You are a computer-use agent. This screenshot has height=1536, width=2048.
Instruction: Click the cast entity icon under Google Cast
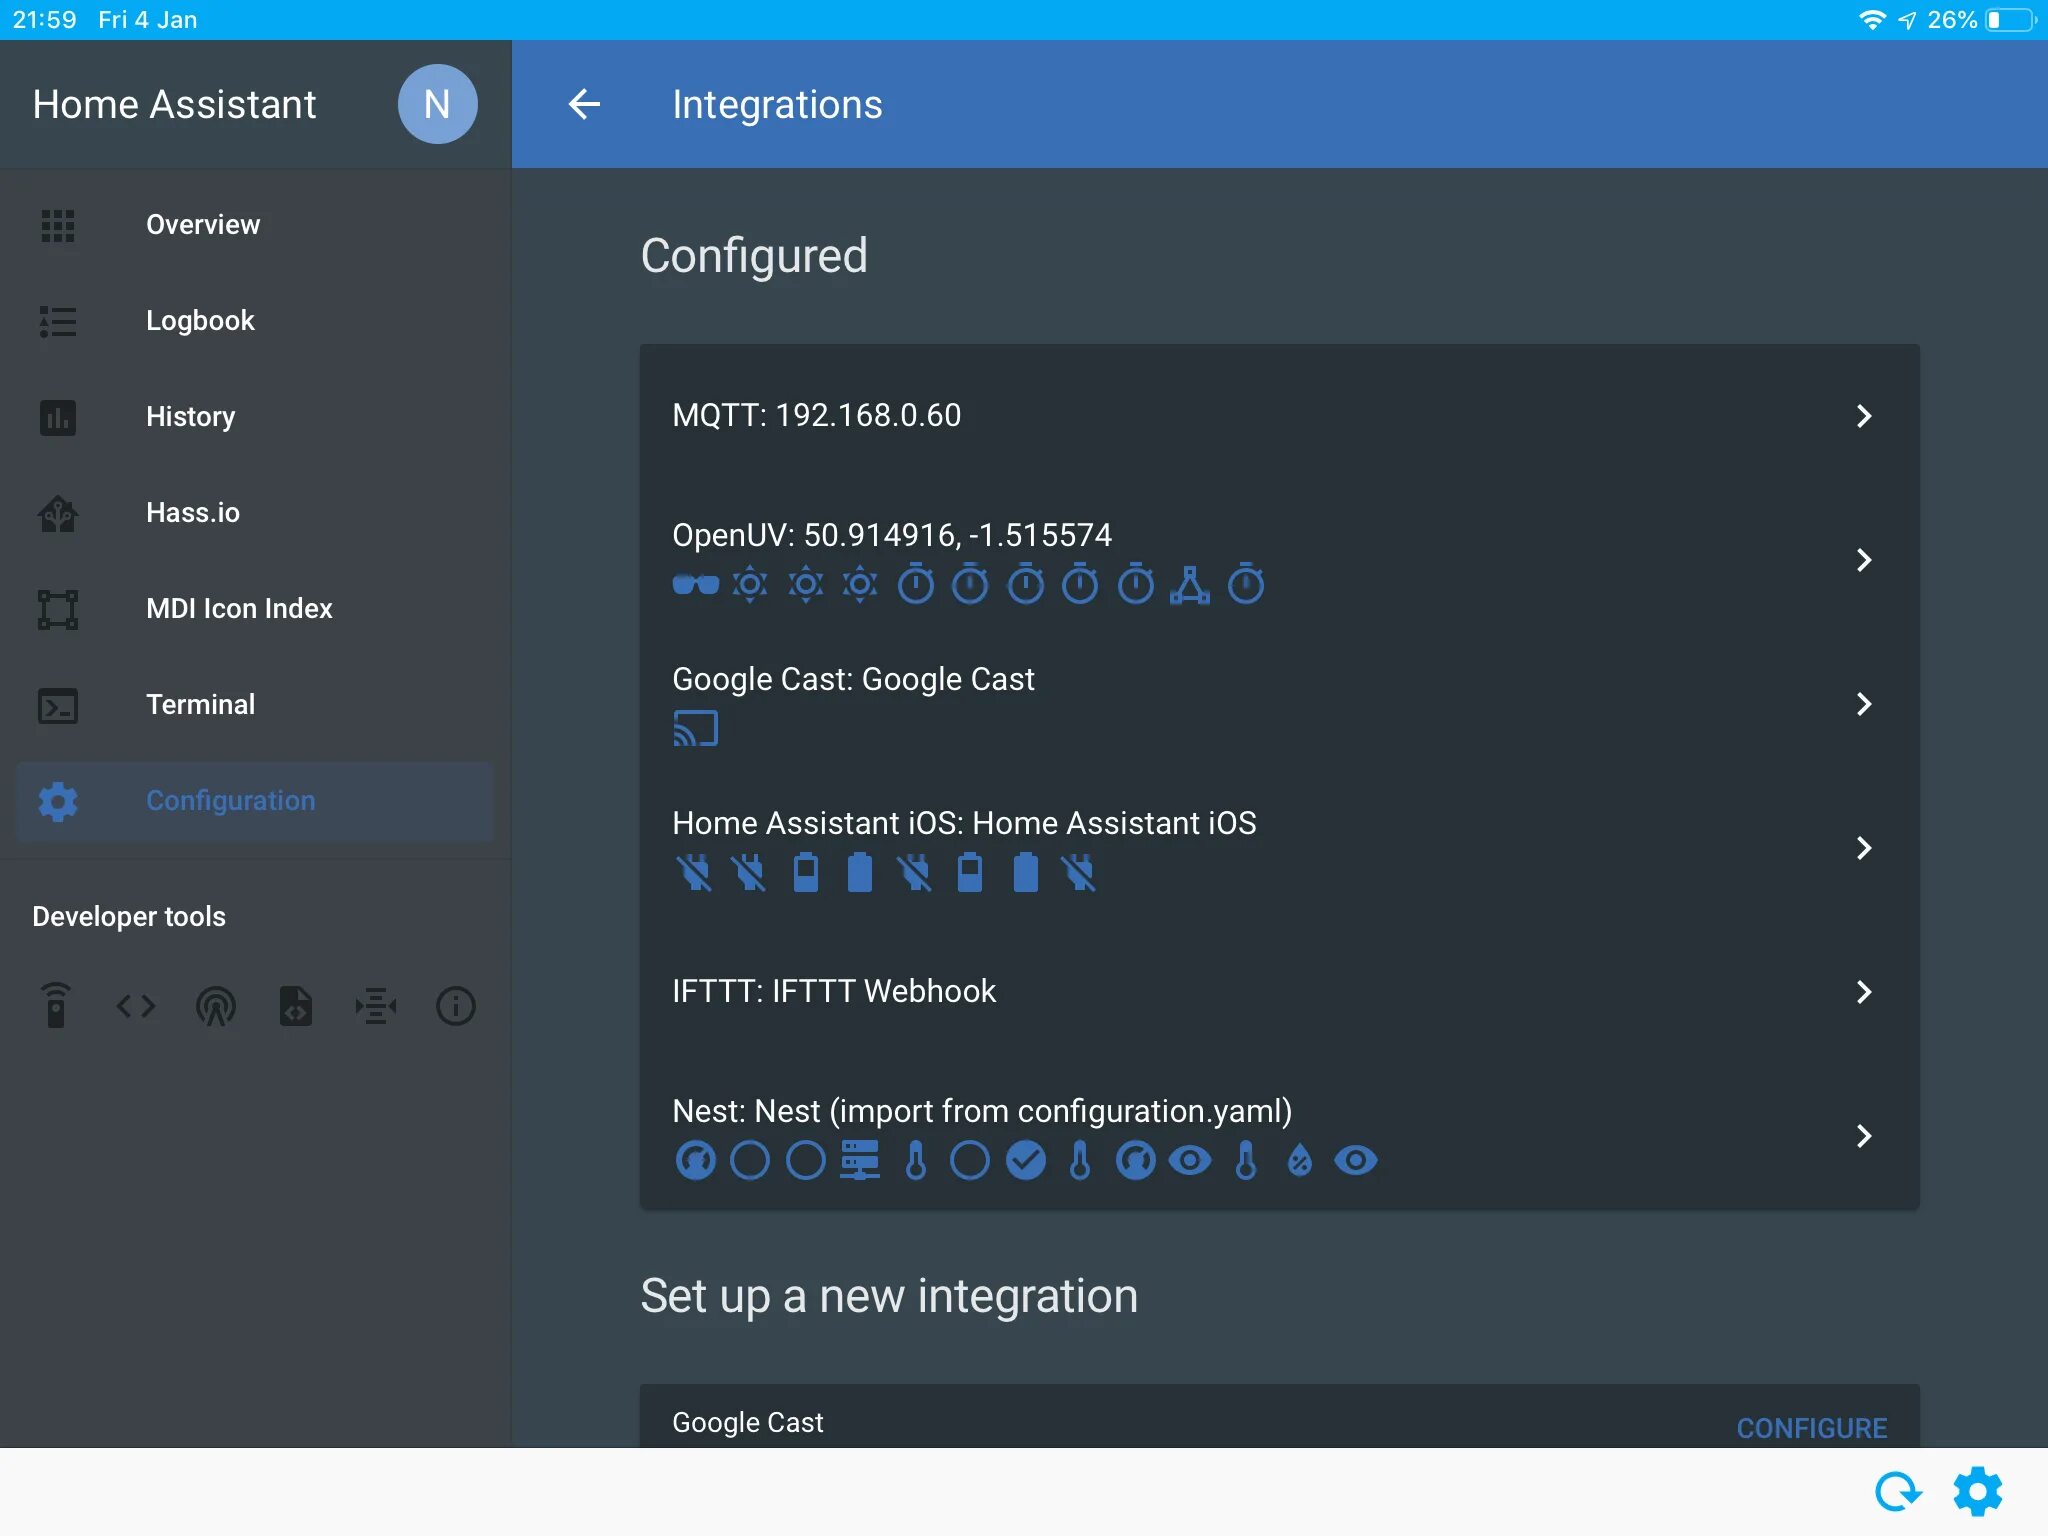tap(695, 729)
